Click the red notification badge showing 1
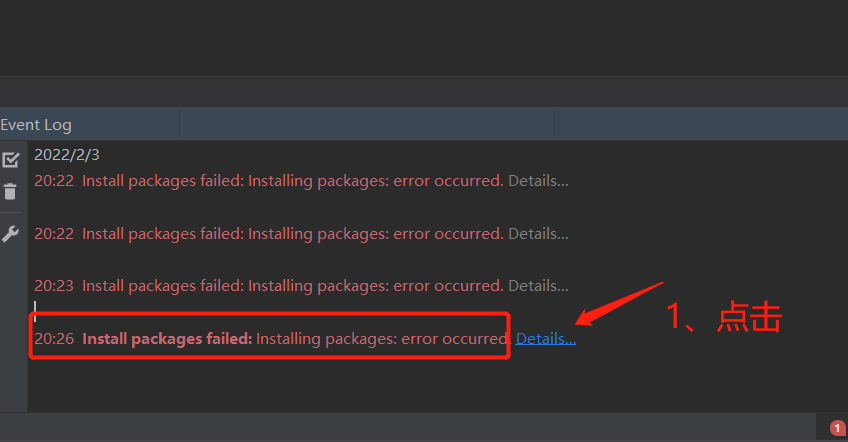Image resolution: width=848 pixels, height=442 pixels. (838, 428)
